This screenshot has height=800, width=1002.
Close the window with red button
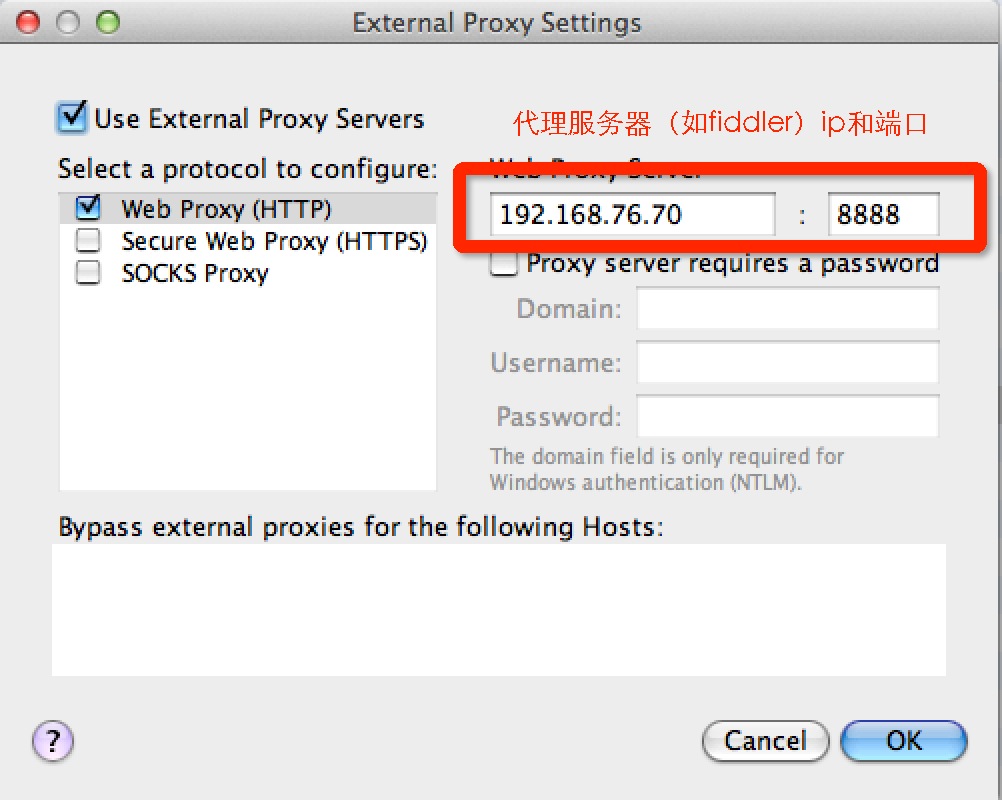[x=27, y=22]
